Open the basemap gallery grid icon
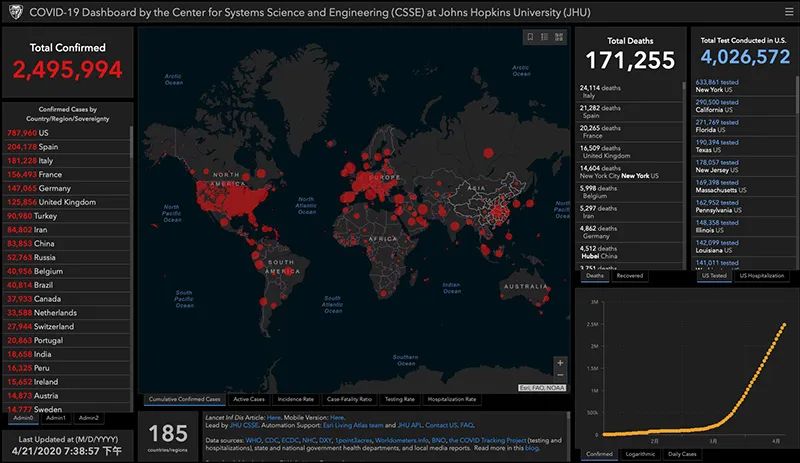This screenshot has width=800, height=463. 561,37
